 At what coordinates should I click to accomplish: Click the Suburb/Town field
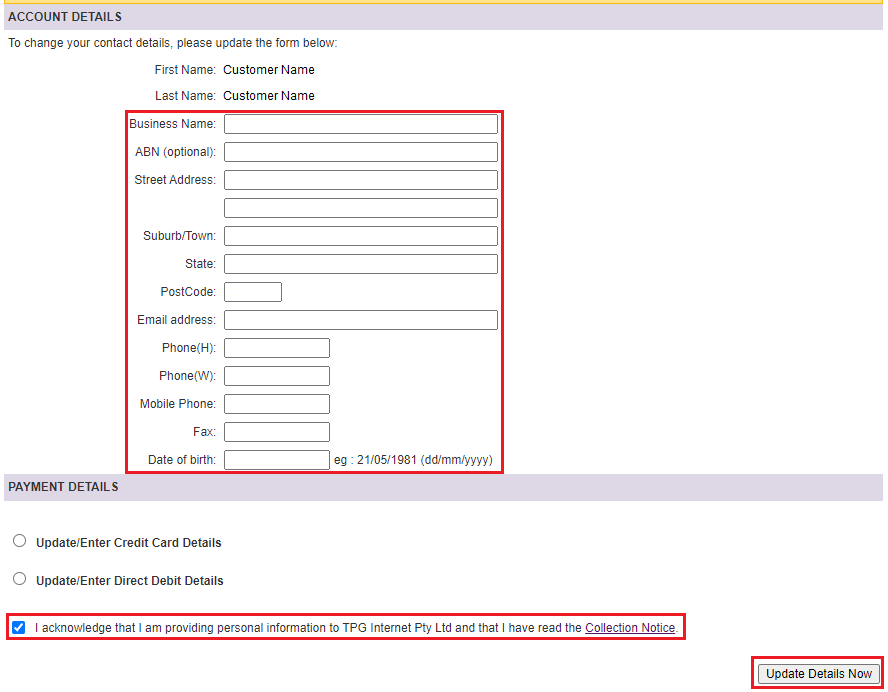click(x=360, y=235)
